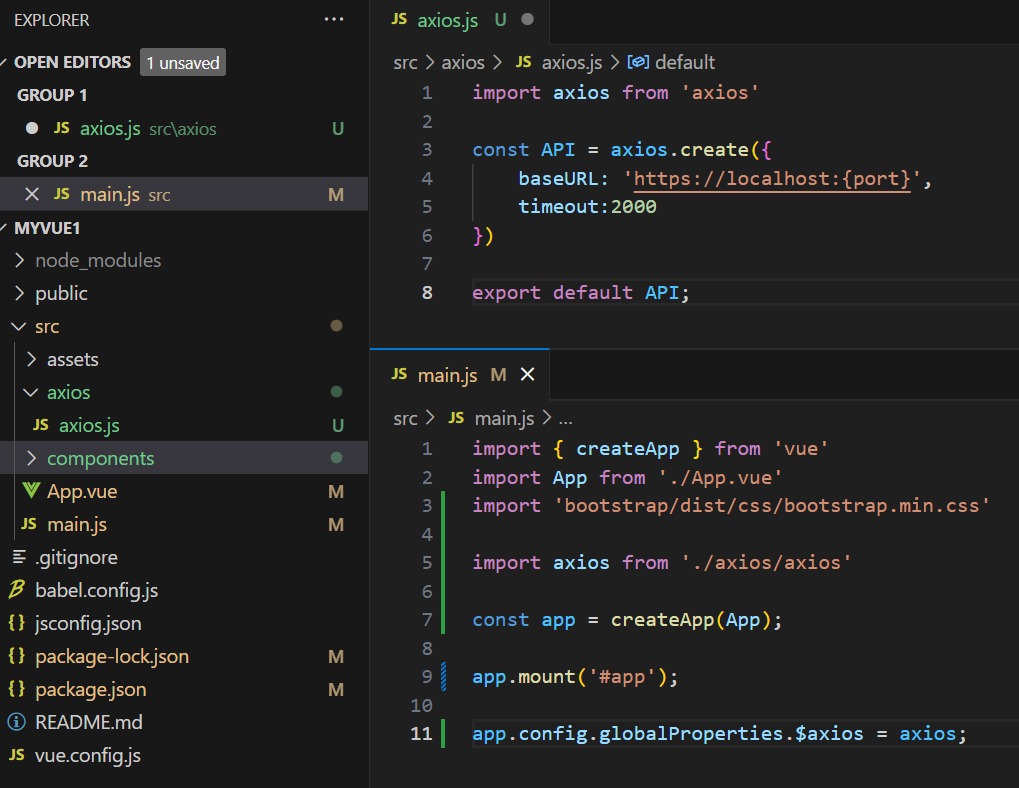Click the JS icon on the main.js tab
This screenshot has width=1019, height=788.
point(400,374)
